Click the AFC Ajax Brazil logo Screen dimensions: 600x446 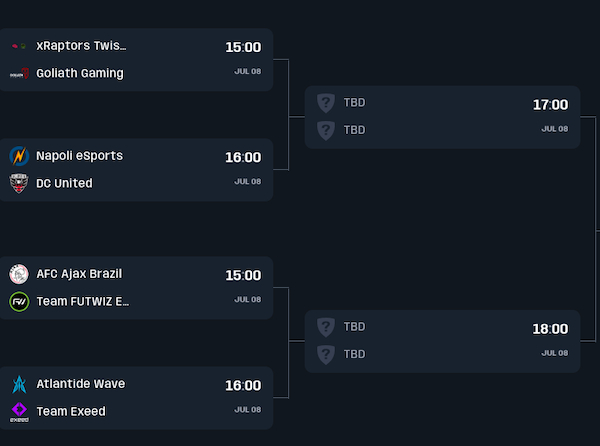19,274
